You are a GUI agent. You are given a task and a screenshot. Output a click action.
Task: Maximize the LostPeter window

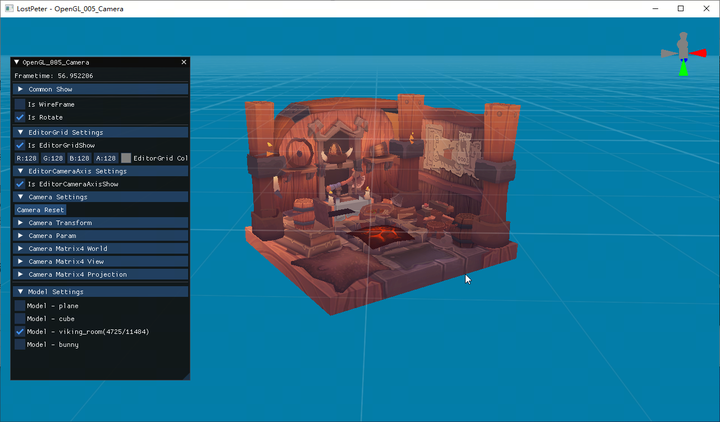(x=681, y=8)
